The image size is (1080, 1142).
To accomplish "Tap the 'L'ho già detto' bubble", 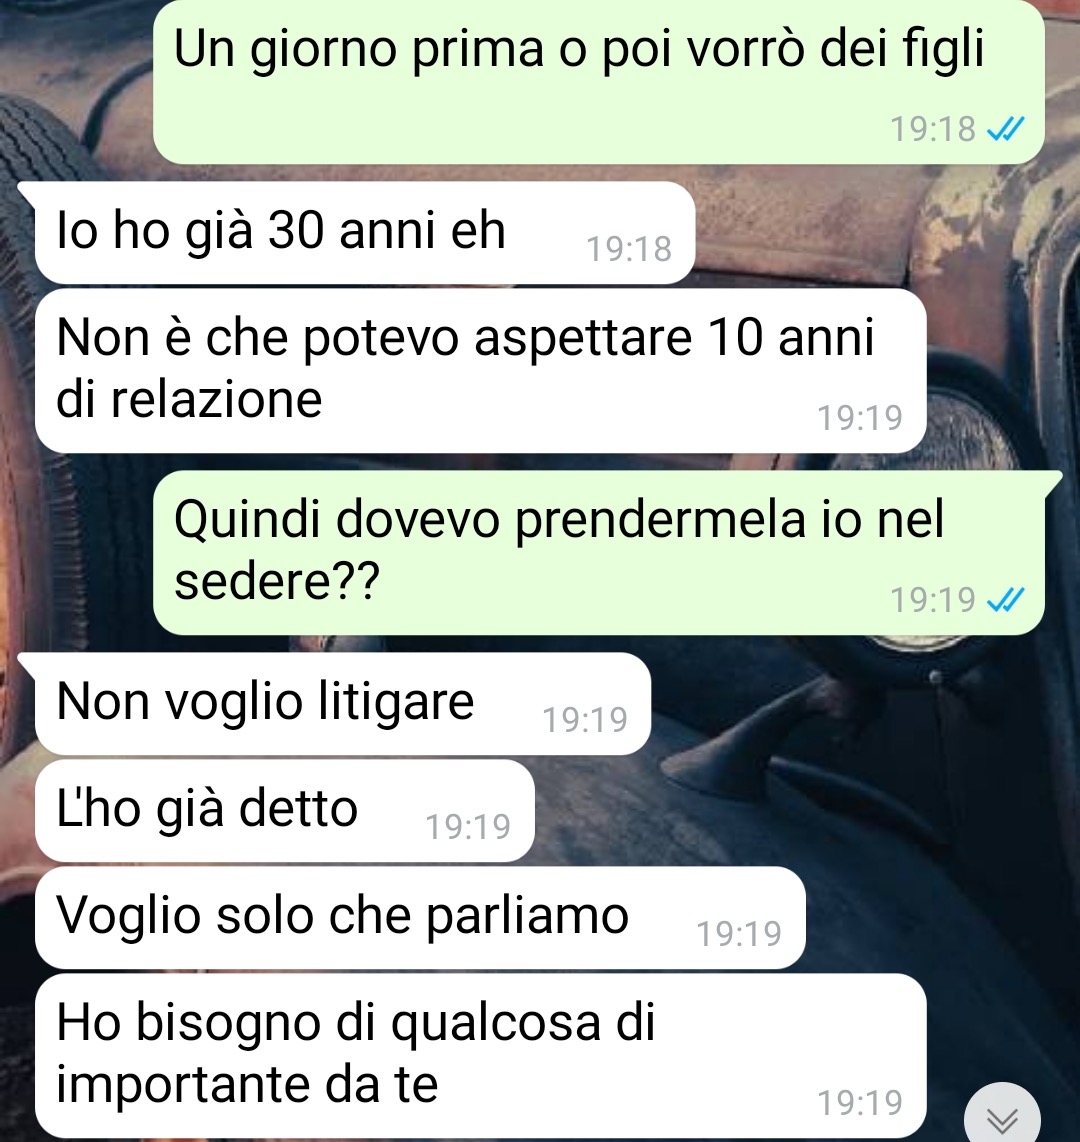I will pos(285,811).
